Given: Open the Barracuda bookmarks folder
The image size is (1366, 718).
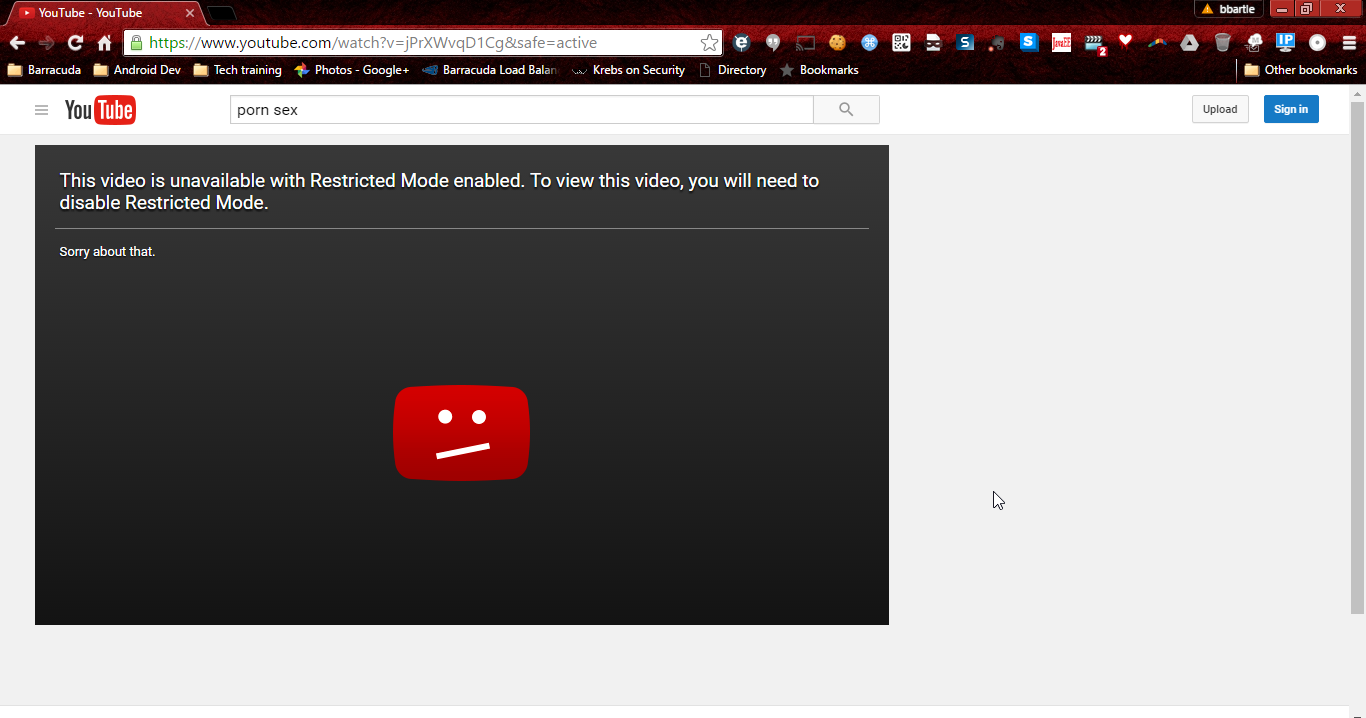Looking at the screenshot, I should click(44, 70).
